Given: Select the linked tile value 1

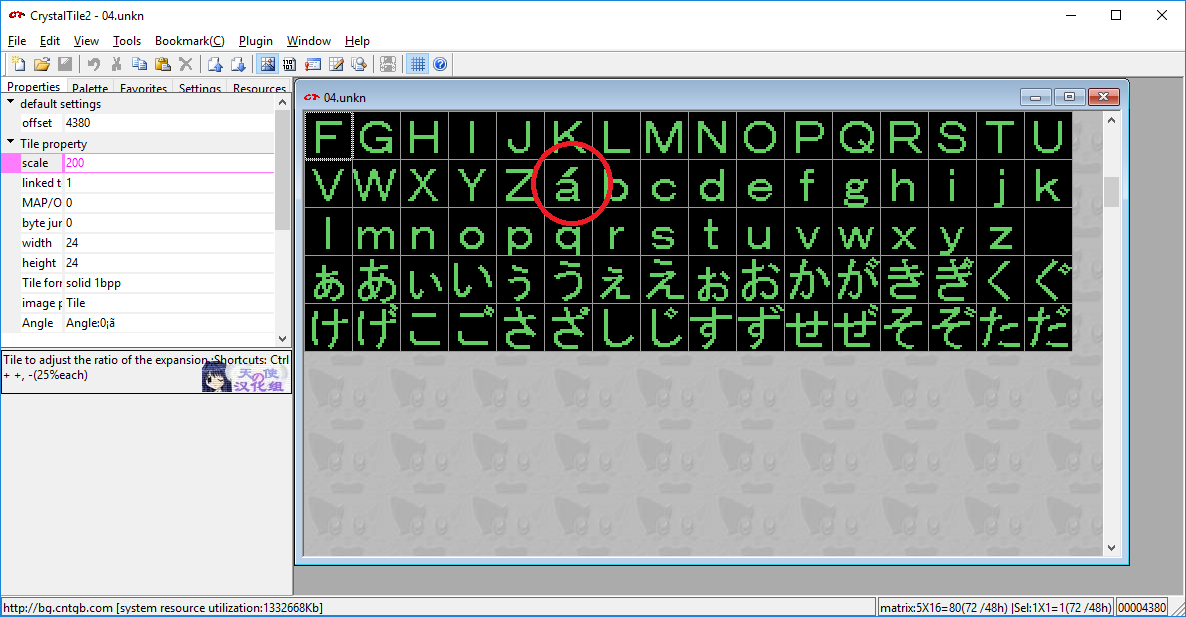Looking at the screenshot, I should point(169,183).
